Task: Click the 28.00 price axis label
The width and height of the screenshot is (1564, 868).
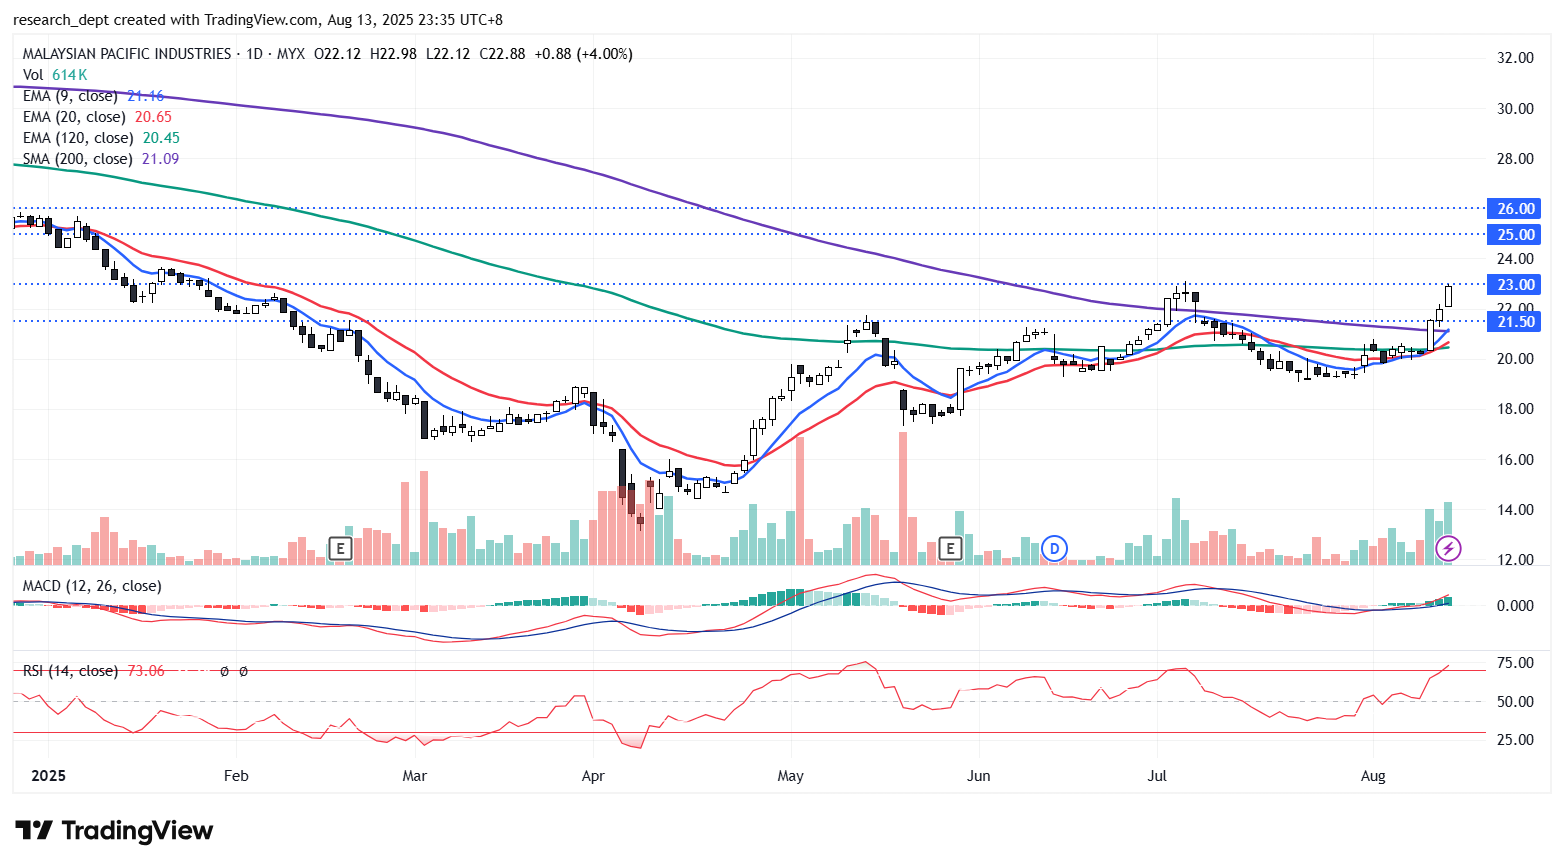Action: click(x=1515, y=159)
